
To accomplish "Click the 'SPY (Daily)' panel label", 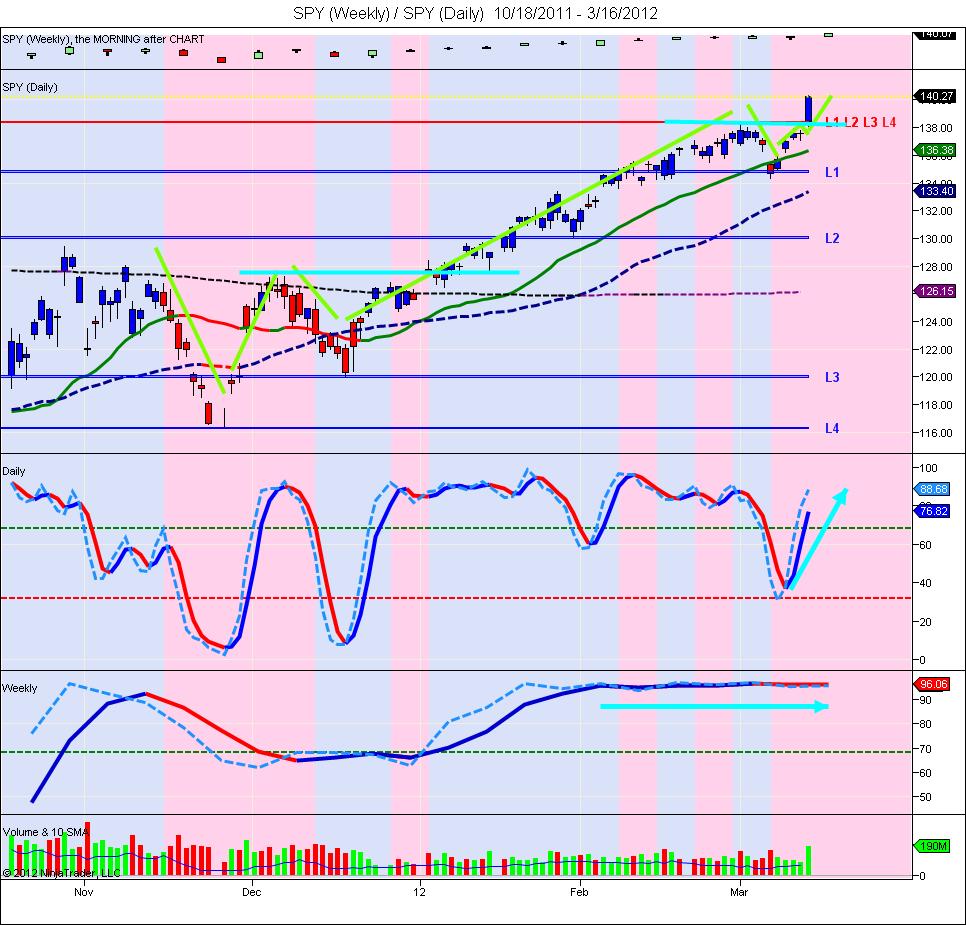I will 30,87.
